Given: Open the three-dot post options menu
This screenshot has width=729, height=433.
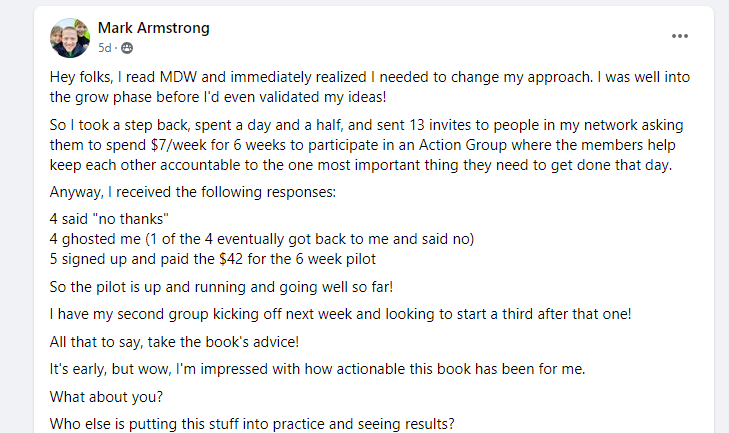Looking at the screenshot, I should pyautogui.click(x=680, y=36).
